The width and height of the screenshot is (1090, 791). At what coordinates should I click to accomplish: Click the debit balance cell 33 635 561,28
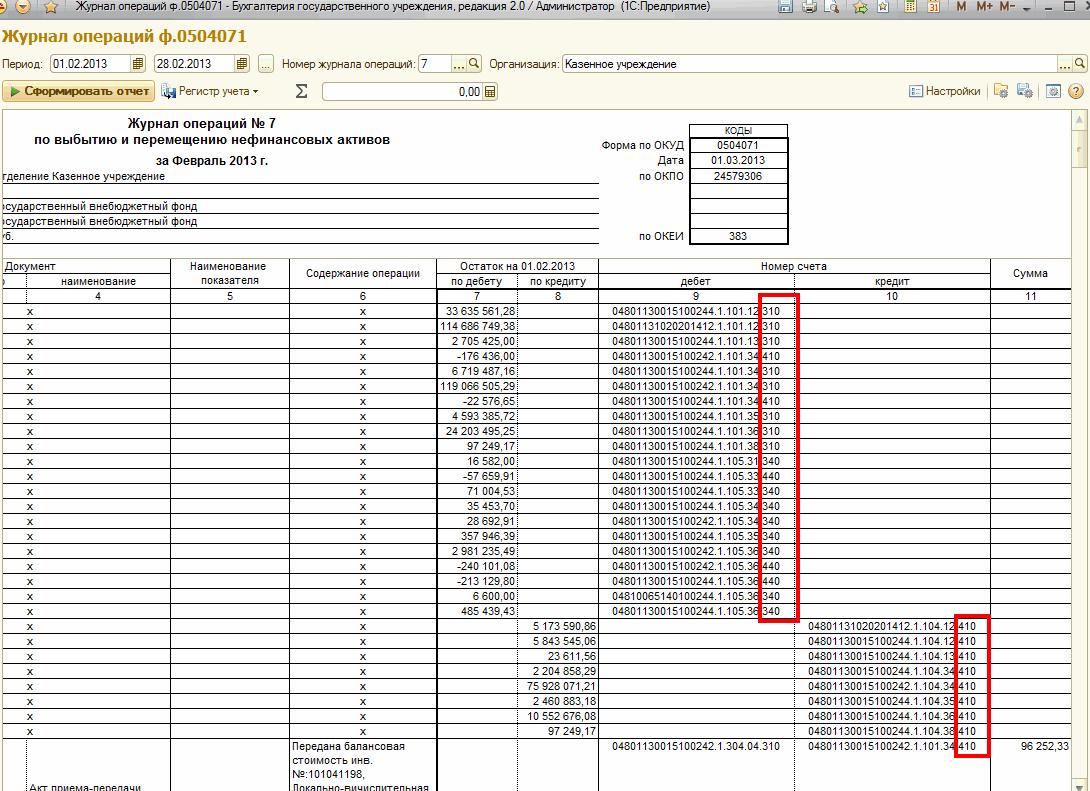pos(477,311)
